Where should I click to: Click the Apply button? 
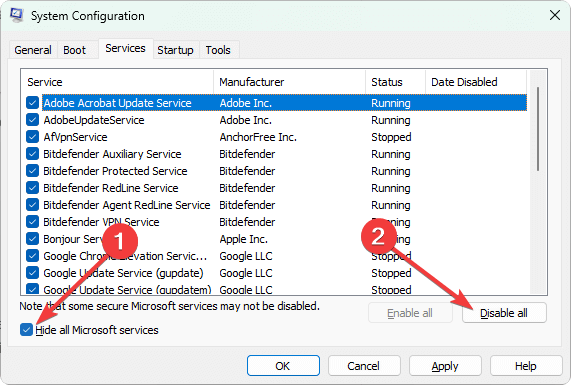tap(445, 366)
